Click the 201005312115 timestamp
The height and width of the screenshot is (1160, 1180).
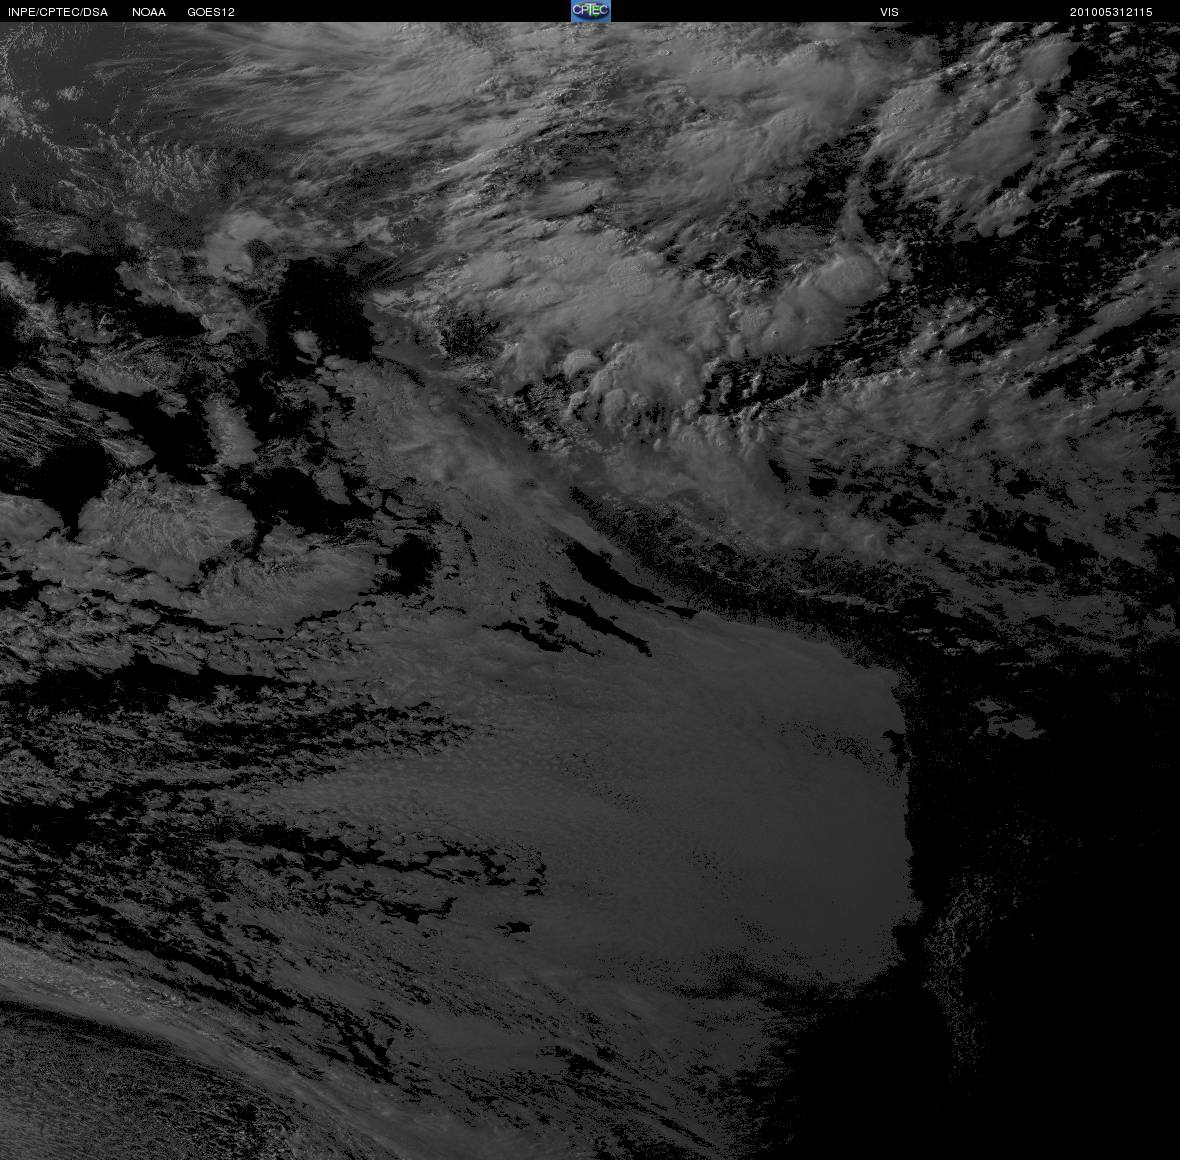tap(1111, 12)
